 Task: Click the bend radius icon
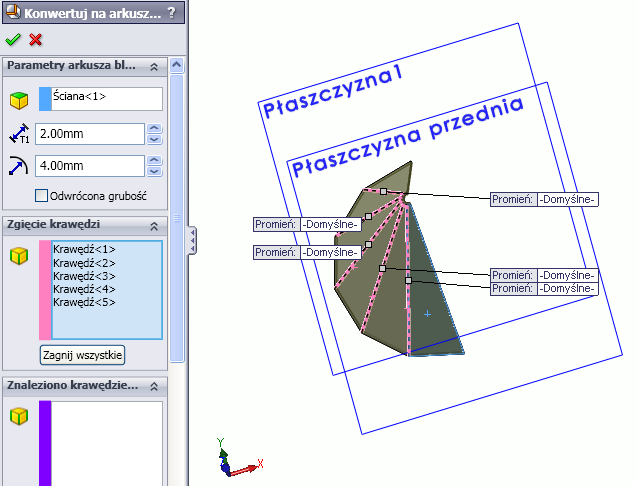pyautogui.click(x=18, y=166)
